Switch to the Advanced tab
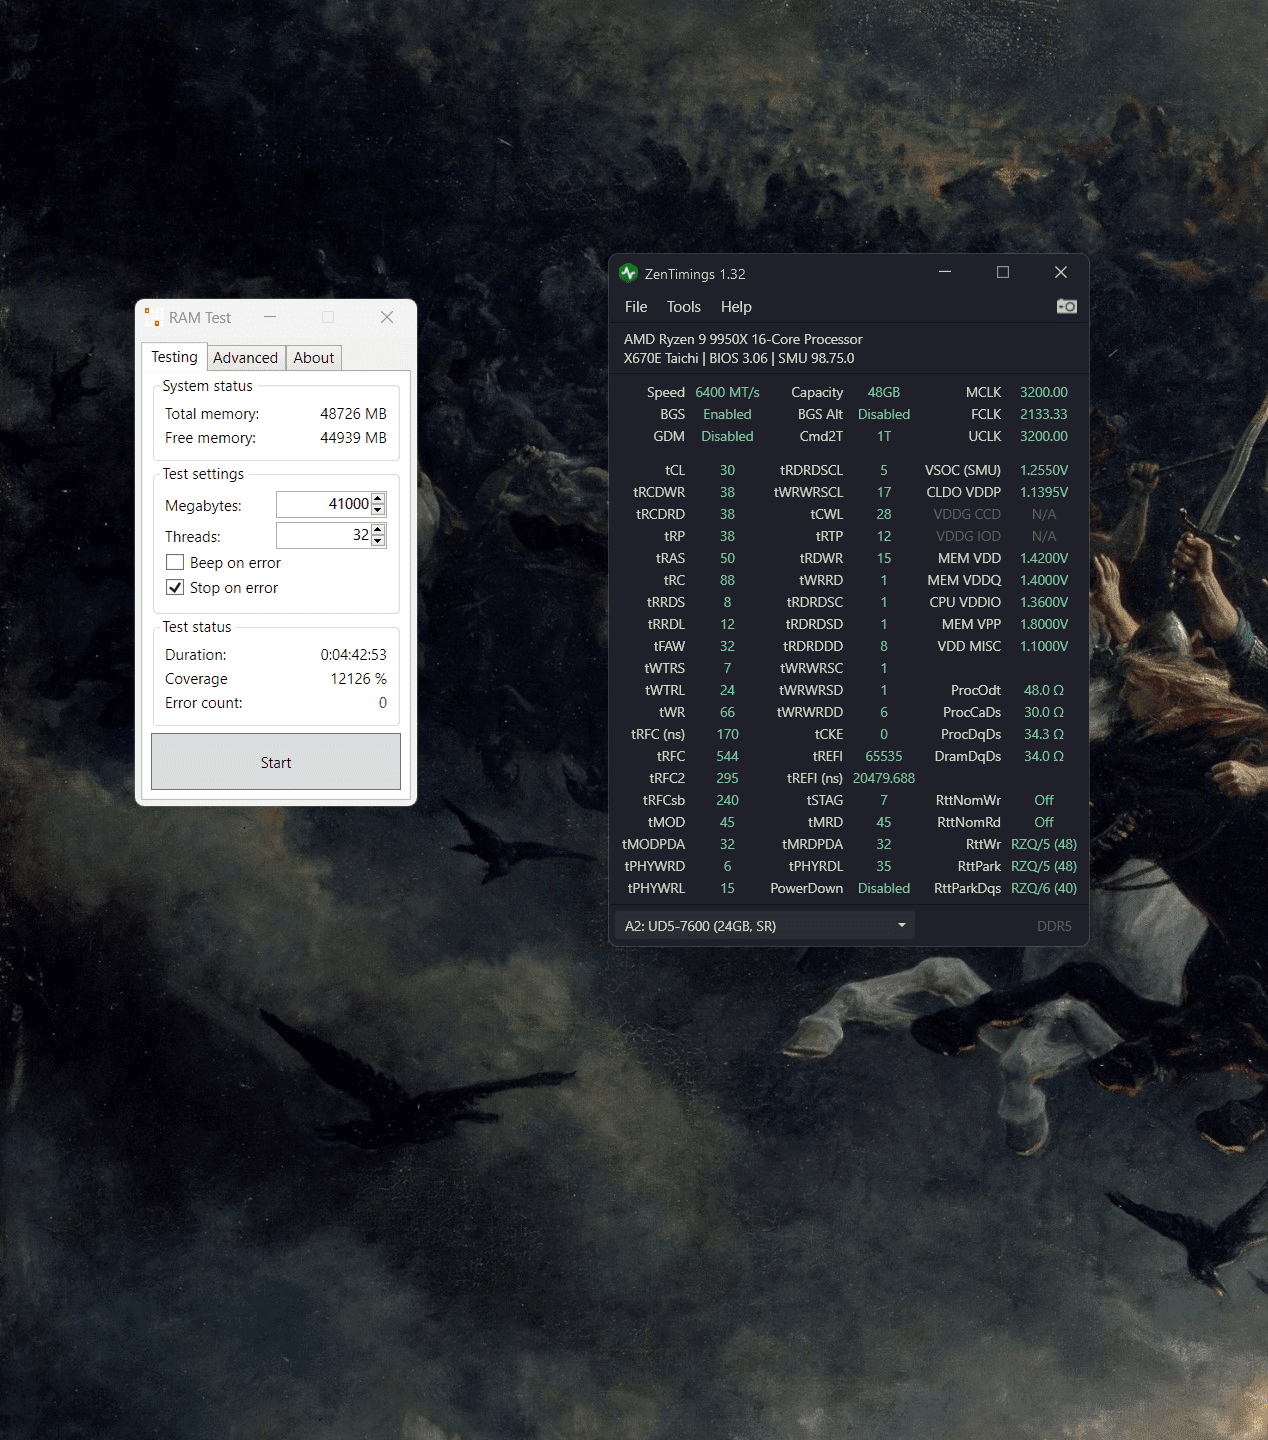This screenshot has width=1268, height=1440. pyautogui.click(x=245, y=358)
